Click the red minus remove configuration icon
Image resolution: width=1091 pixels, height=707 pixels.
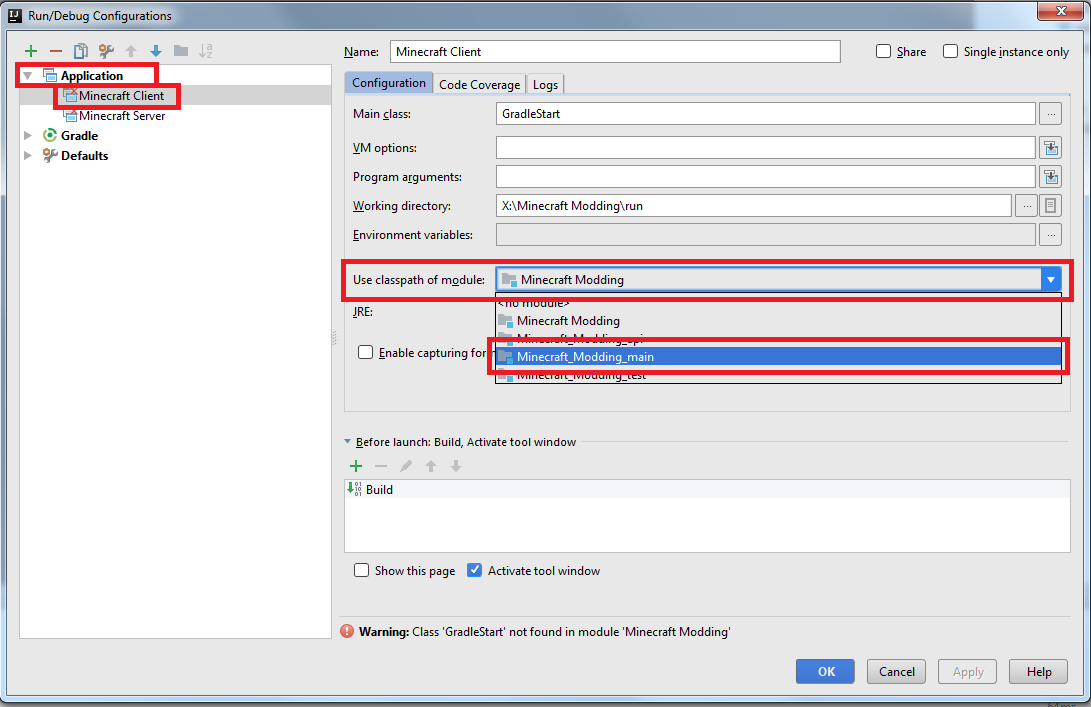56,51
